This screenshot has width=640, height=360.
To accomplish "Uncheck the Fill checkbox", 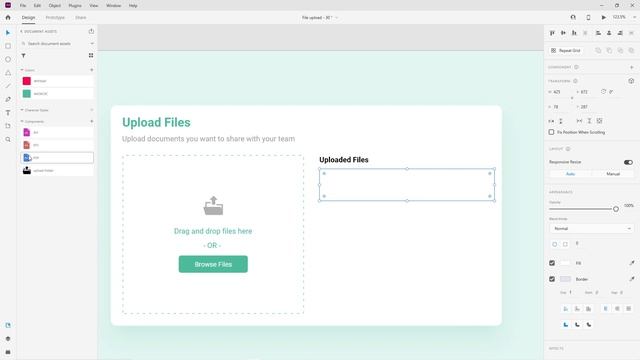I will pyautogui.click(x=552, y=263).
